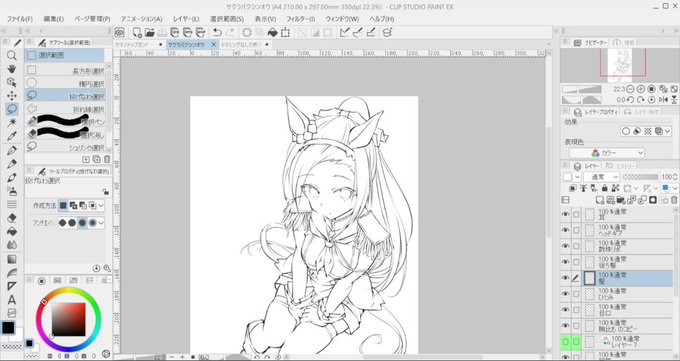Select the Move layer tool
The image size is (680, 361).
[12, 95]
